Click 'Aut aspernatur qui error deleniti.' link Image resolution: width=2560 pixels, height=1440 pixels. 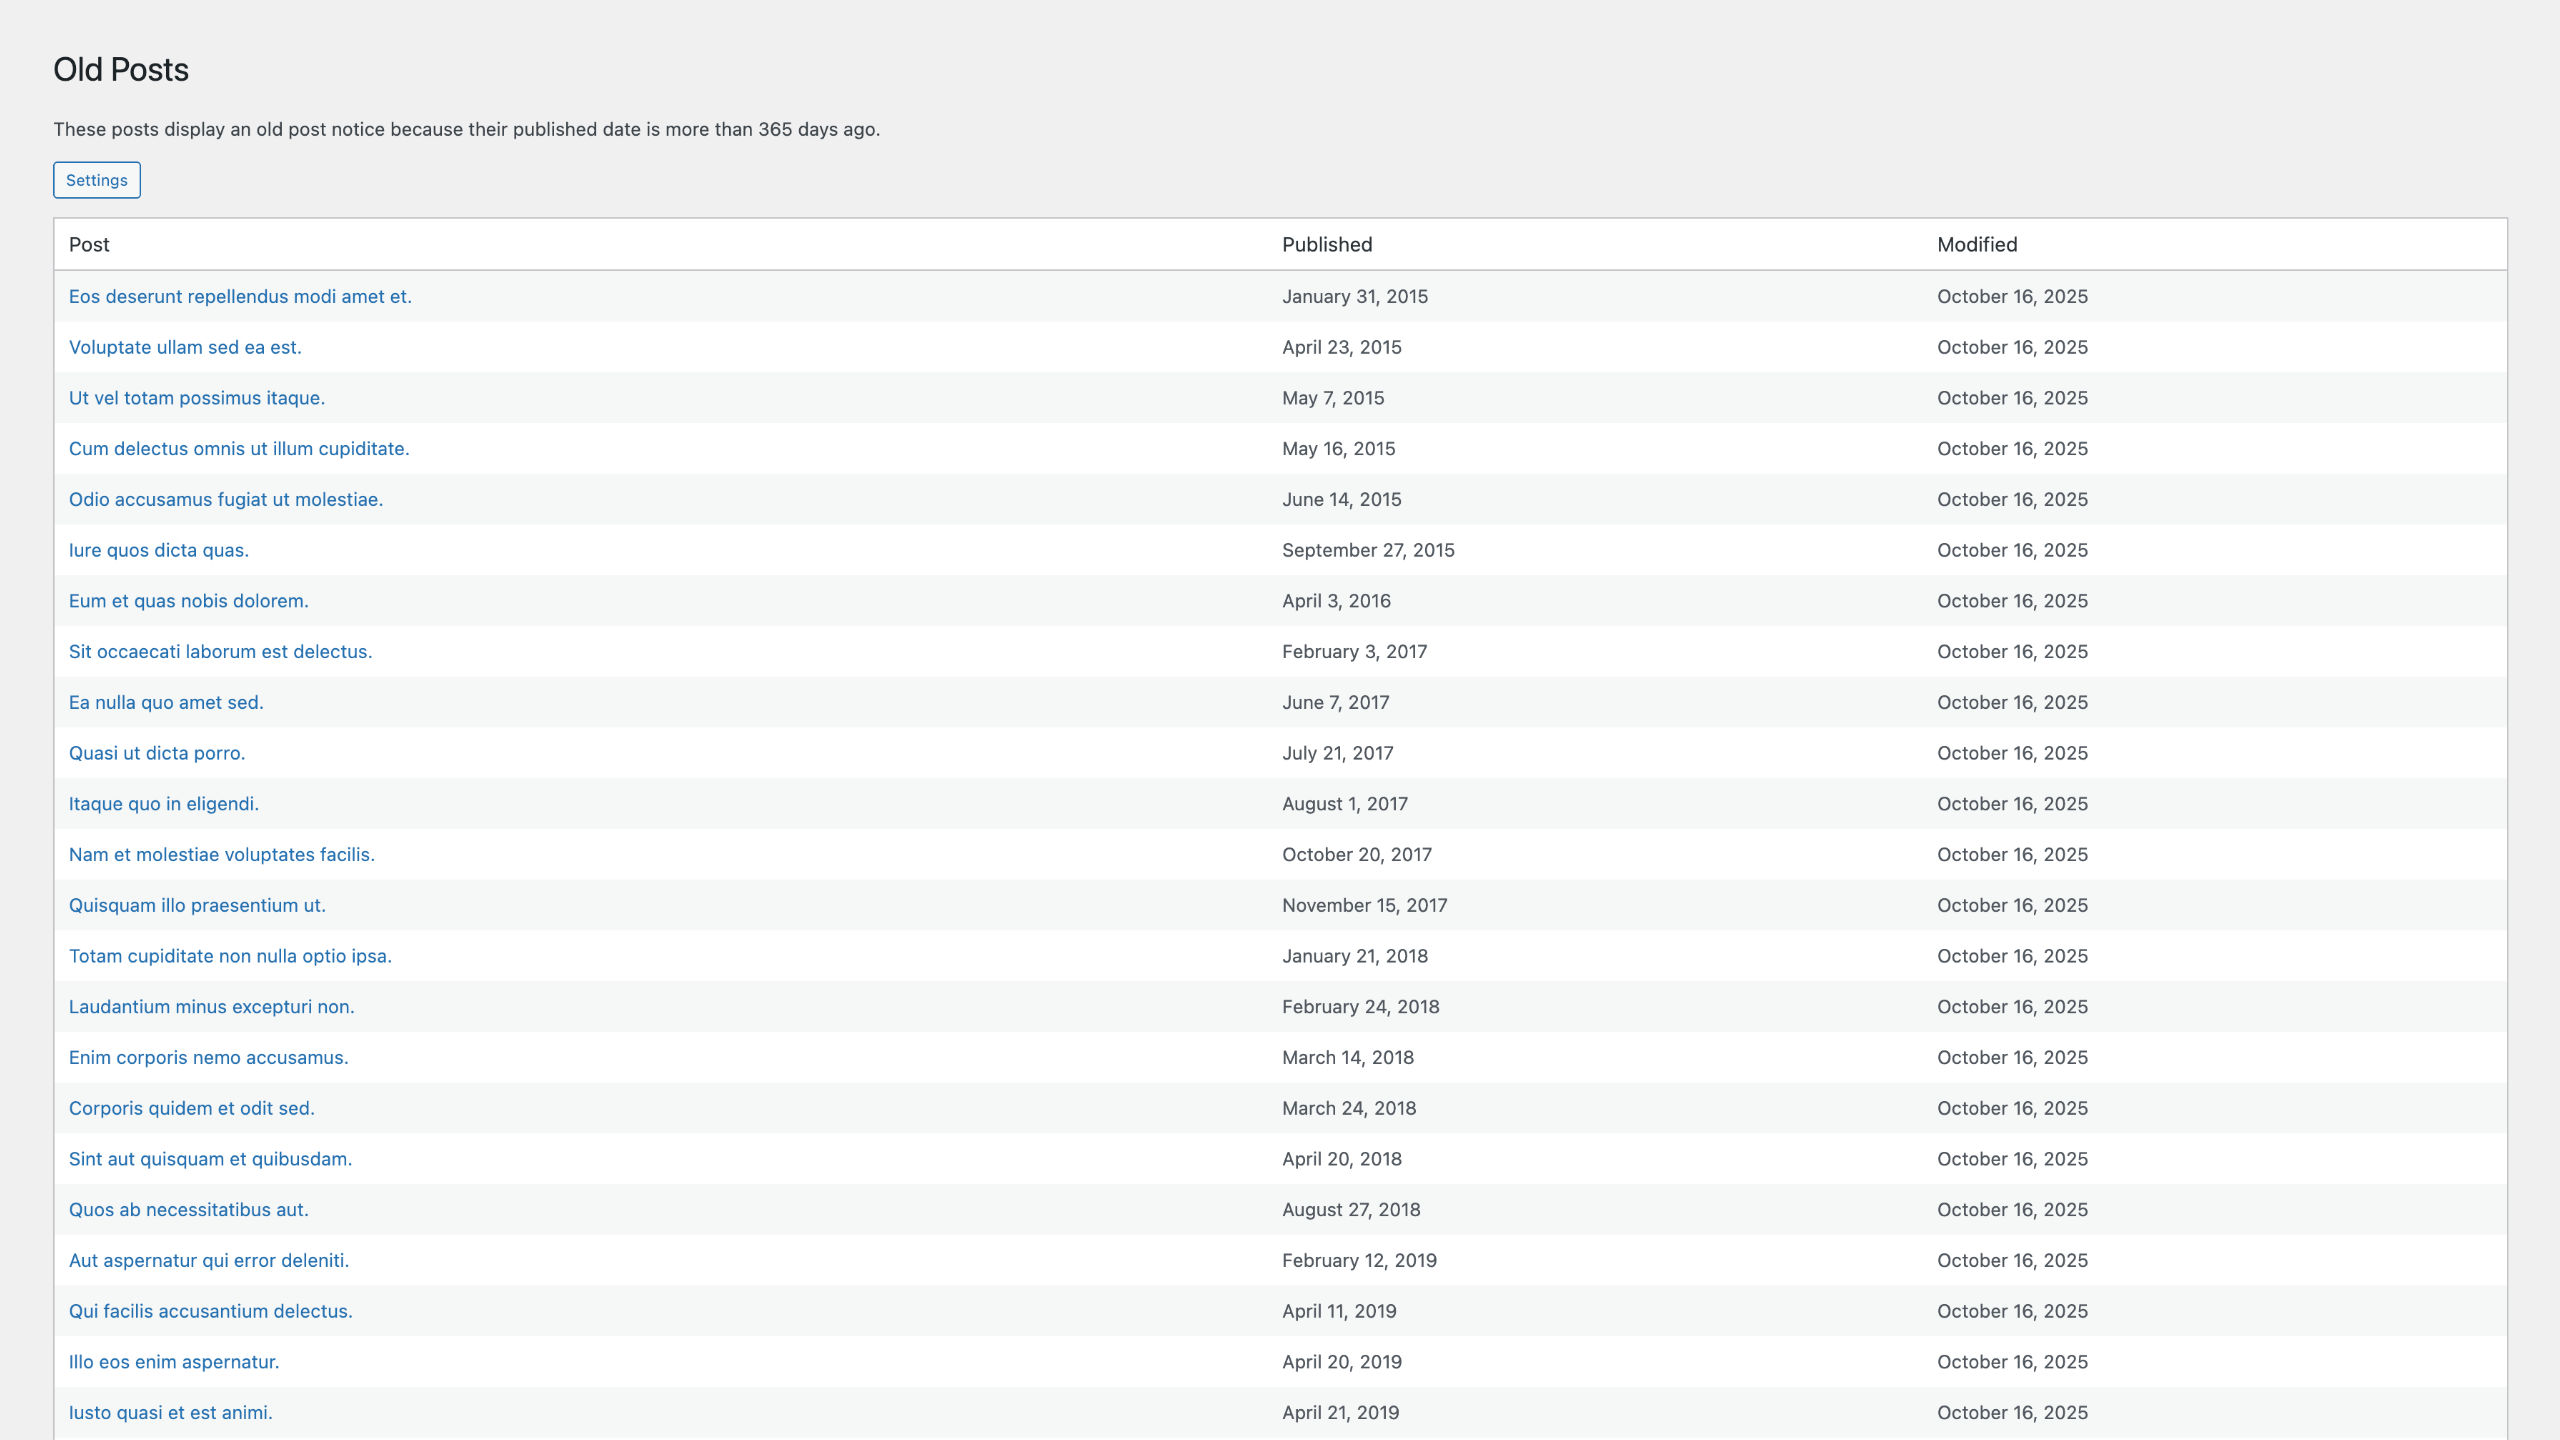point(209,1260)
